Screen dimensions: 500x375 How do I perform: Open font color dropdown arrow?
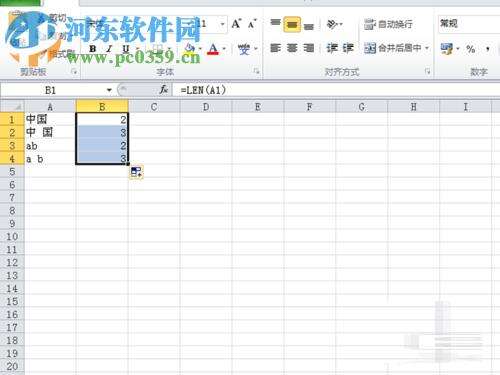tap(224, 49)
